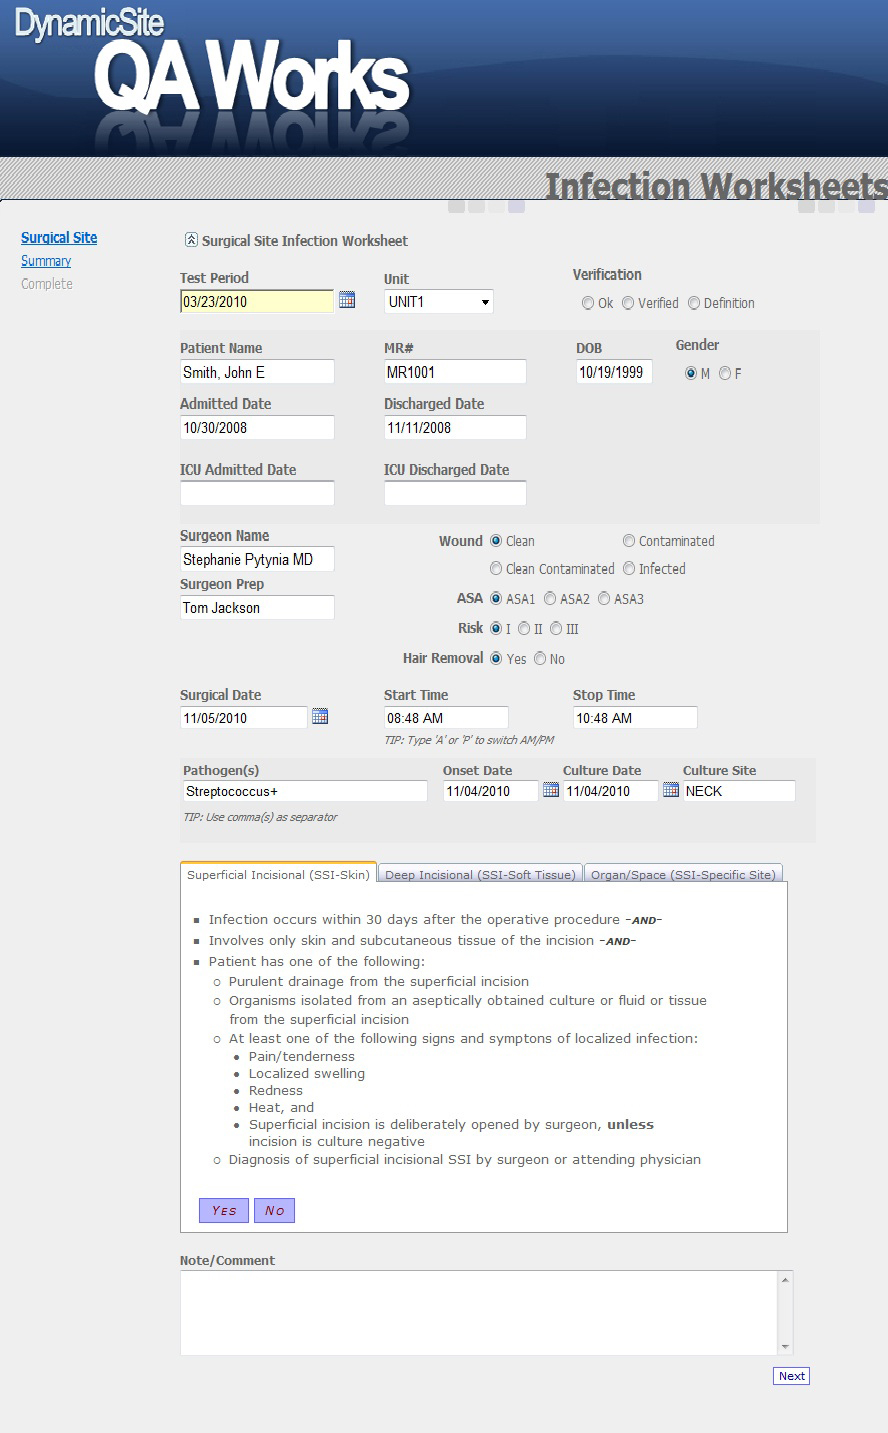
Task: Go to the Surgical Site sidebar link
Action: point(59,238)
